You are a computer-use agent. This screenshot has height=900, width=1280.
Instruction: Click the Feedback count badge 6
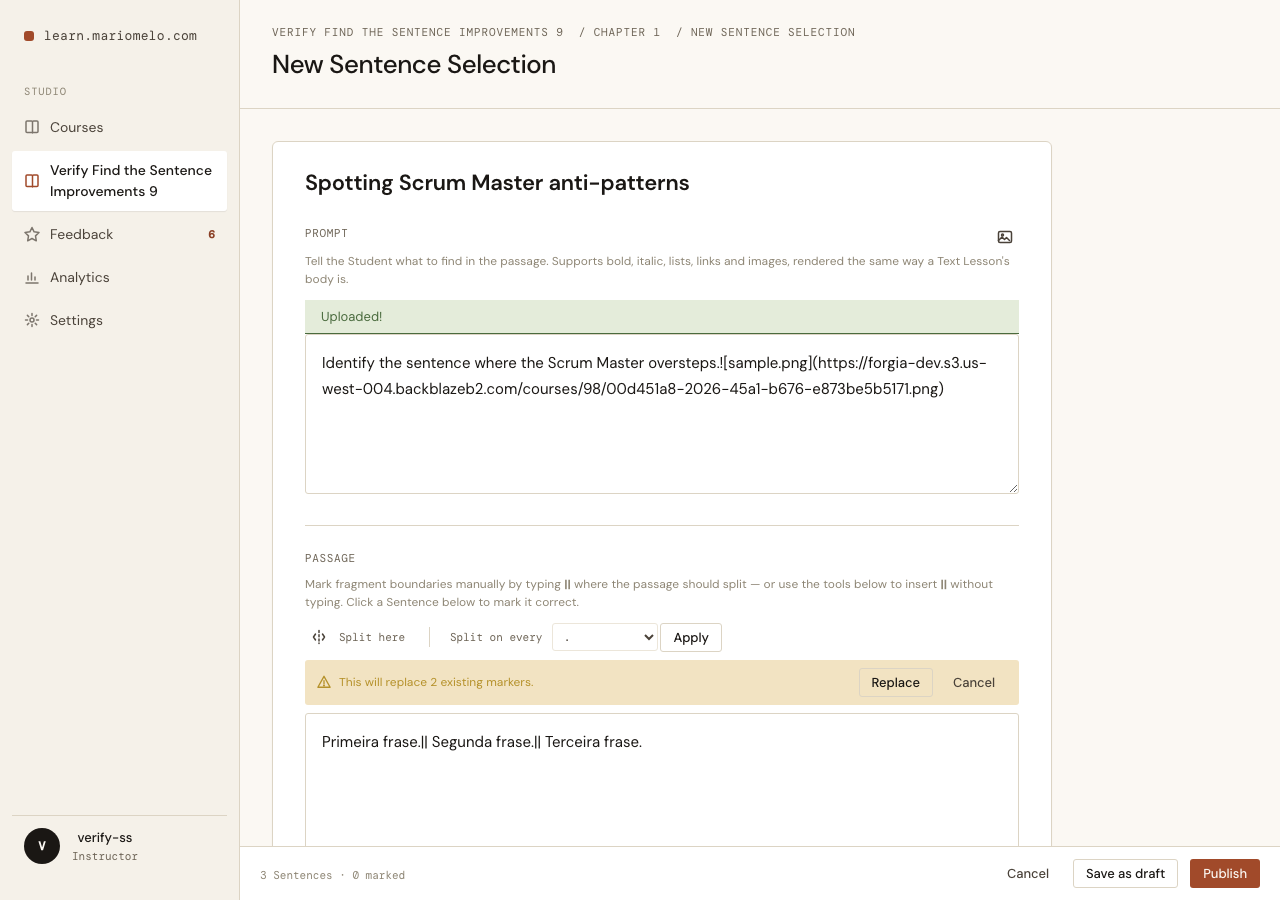(x=211, y=234)
